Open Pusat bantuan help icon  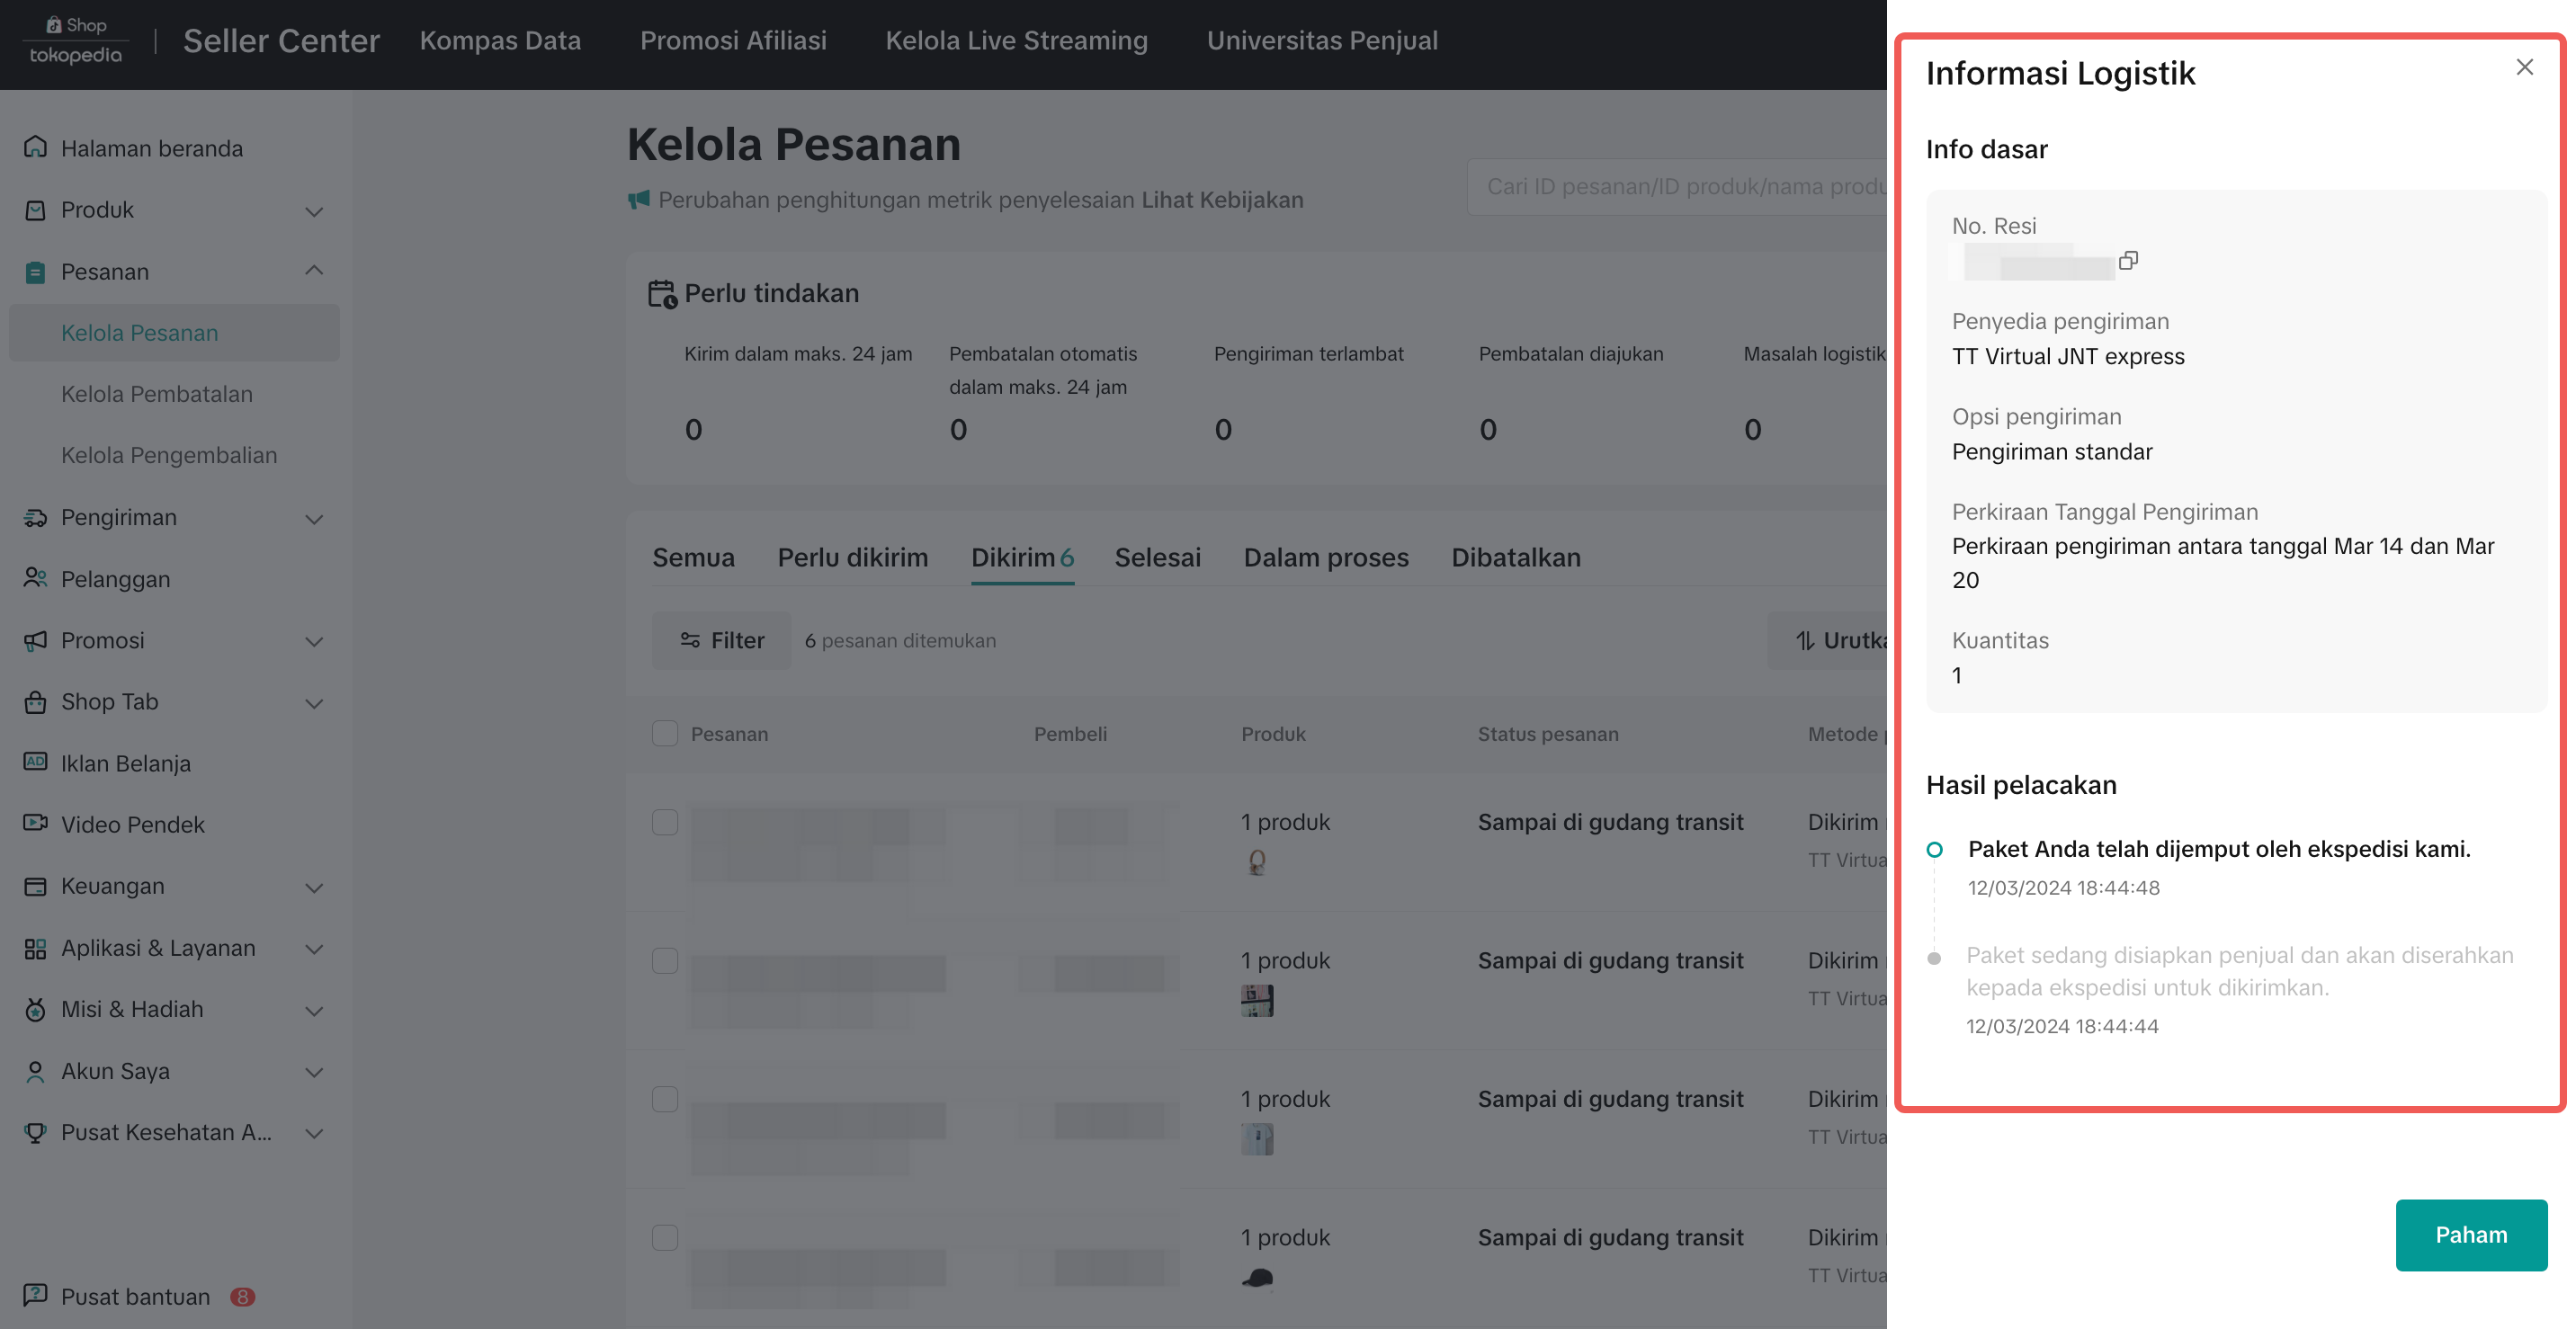[35, 1295]
